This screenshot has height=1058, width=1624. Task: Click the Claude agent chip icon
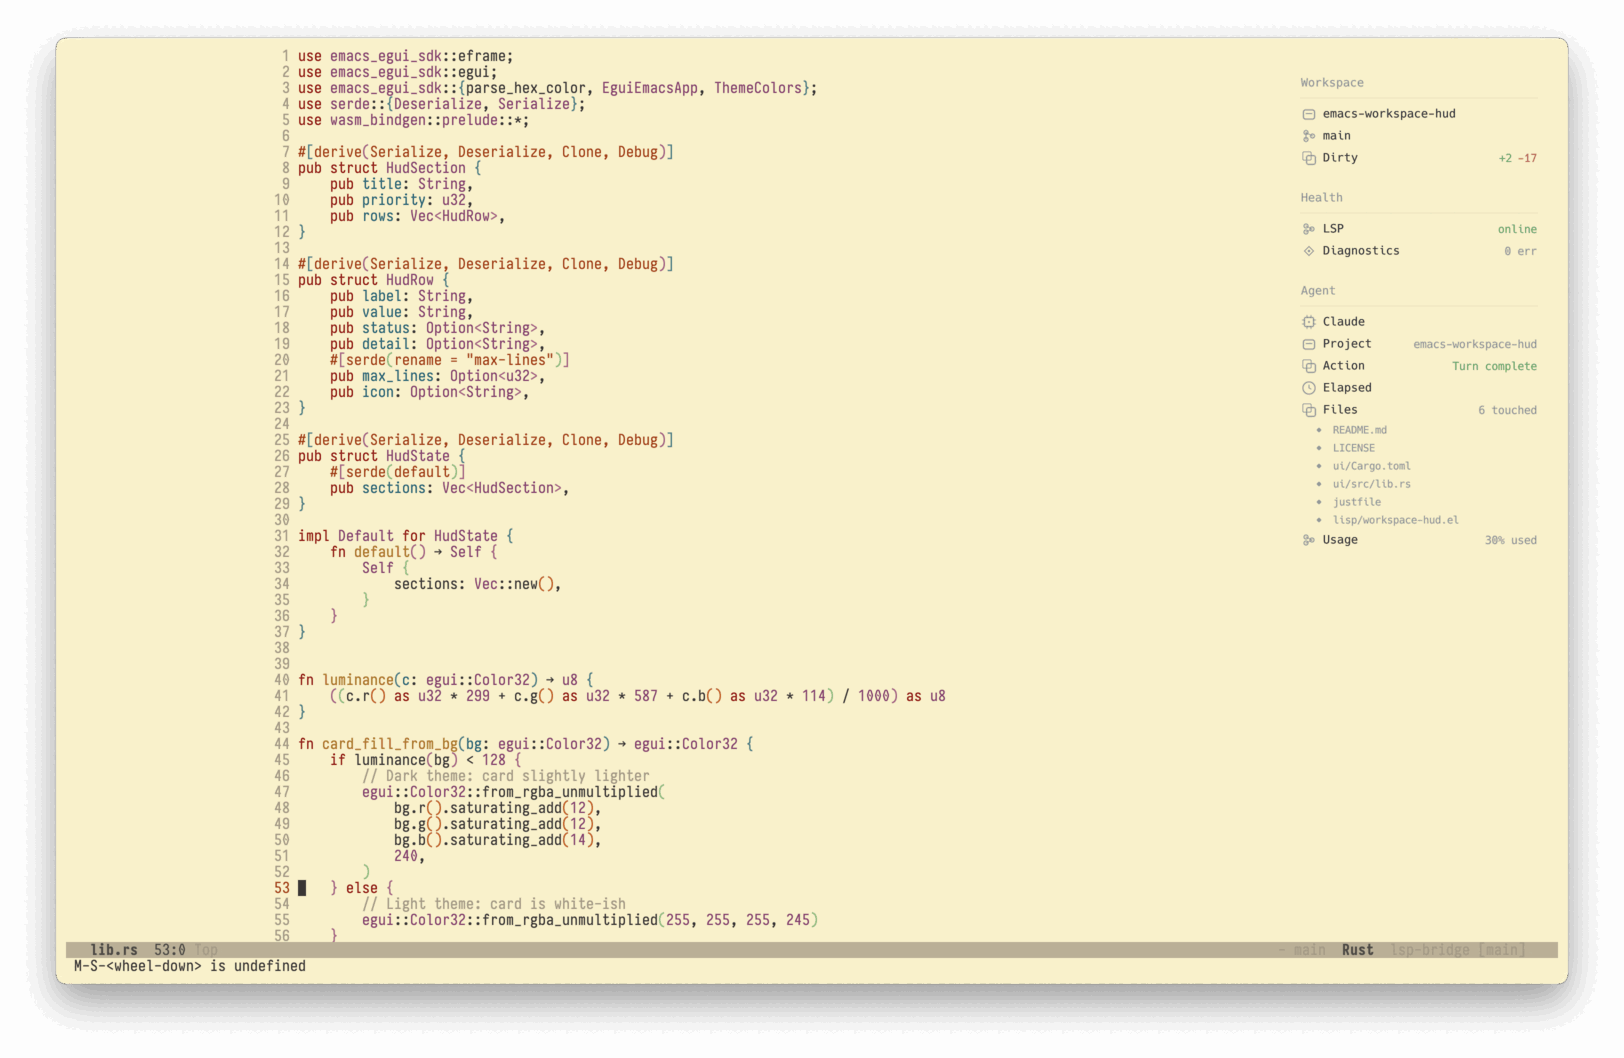point(1308,322)
